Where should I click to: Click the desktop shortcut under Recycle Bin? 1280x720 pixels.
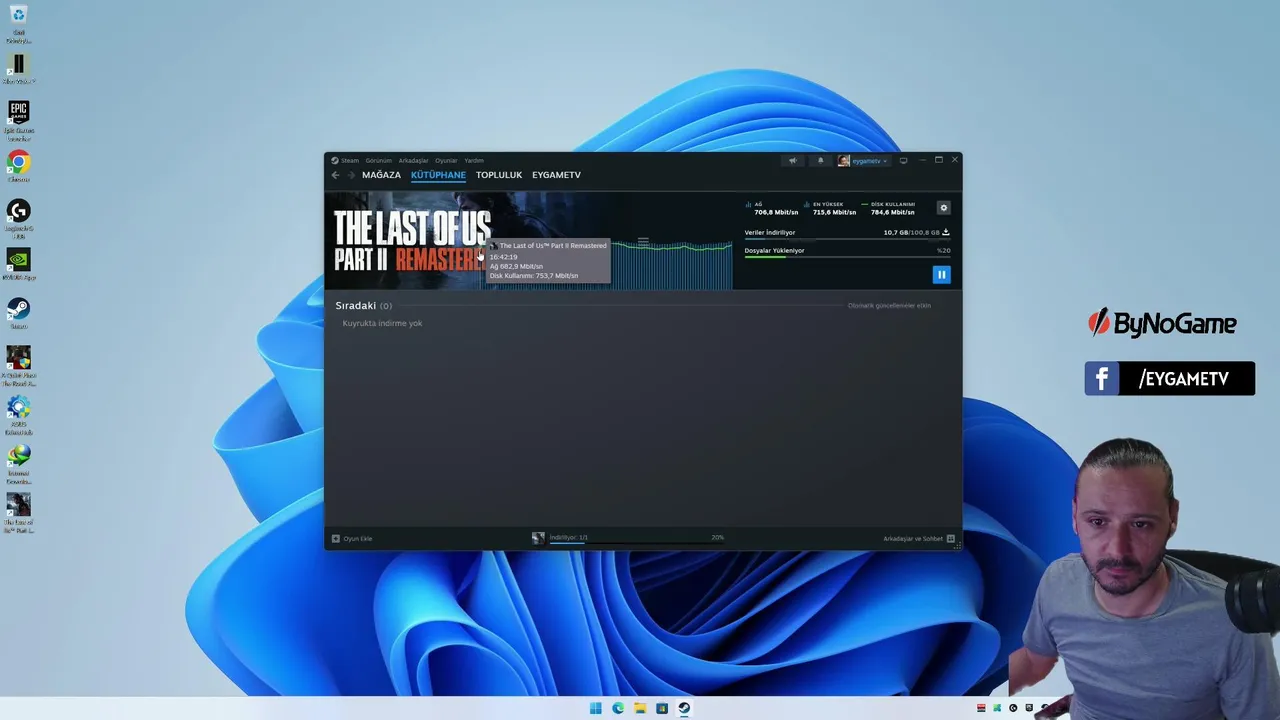(x=18, y=69)
